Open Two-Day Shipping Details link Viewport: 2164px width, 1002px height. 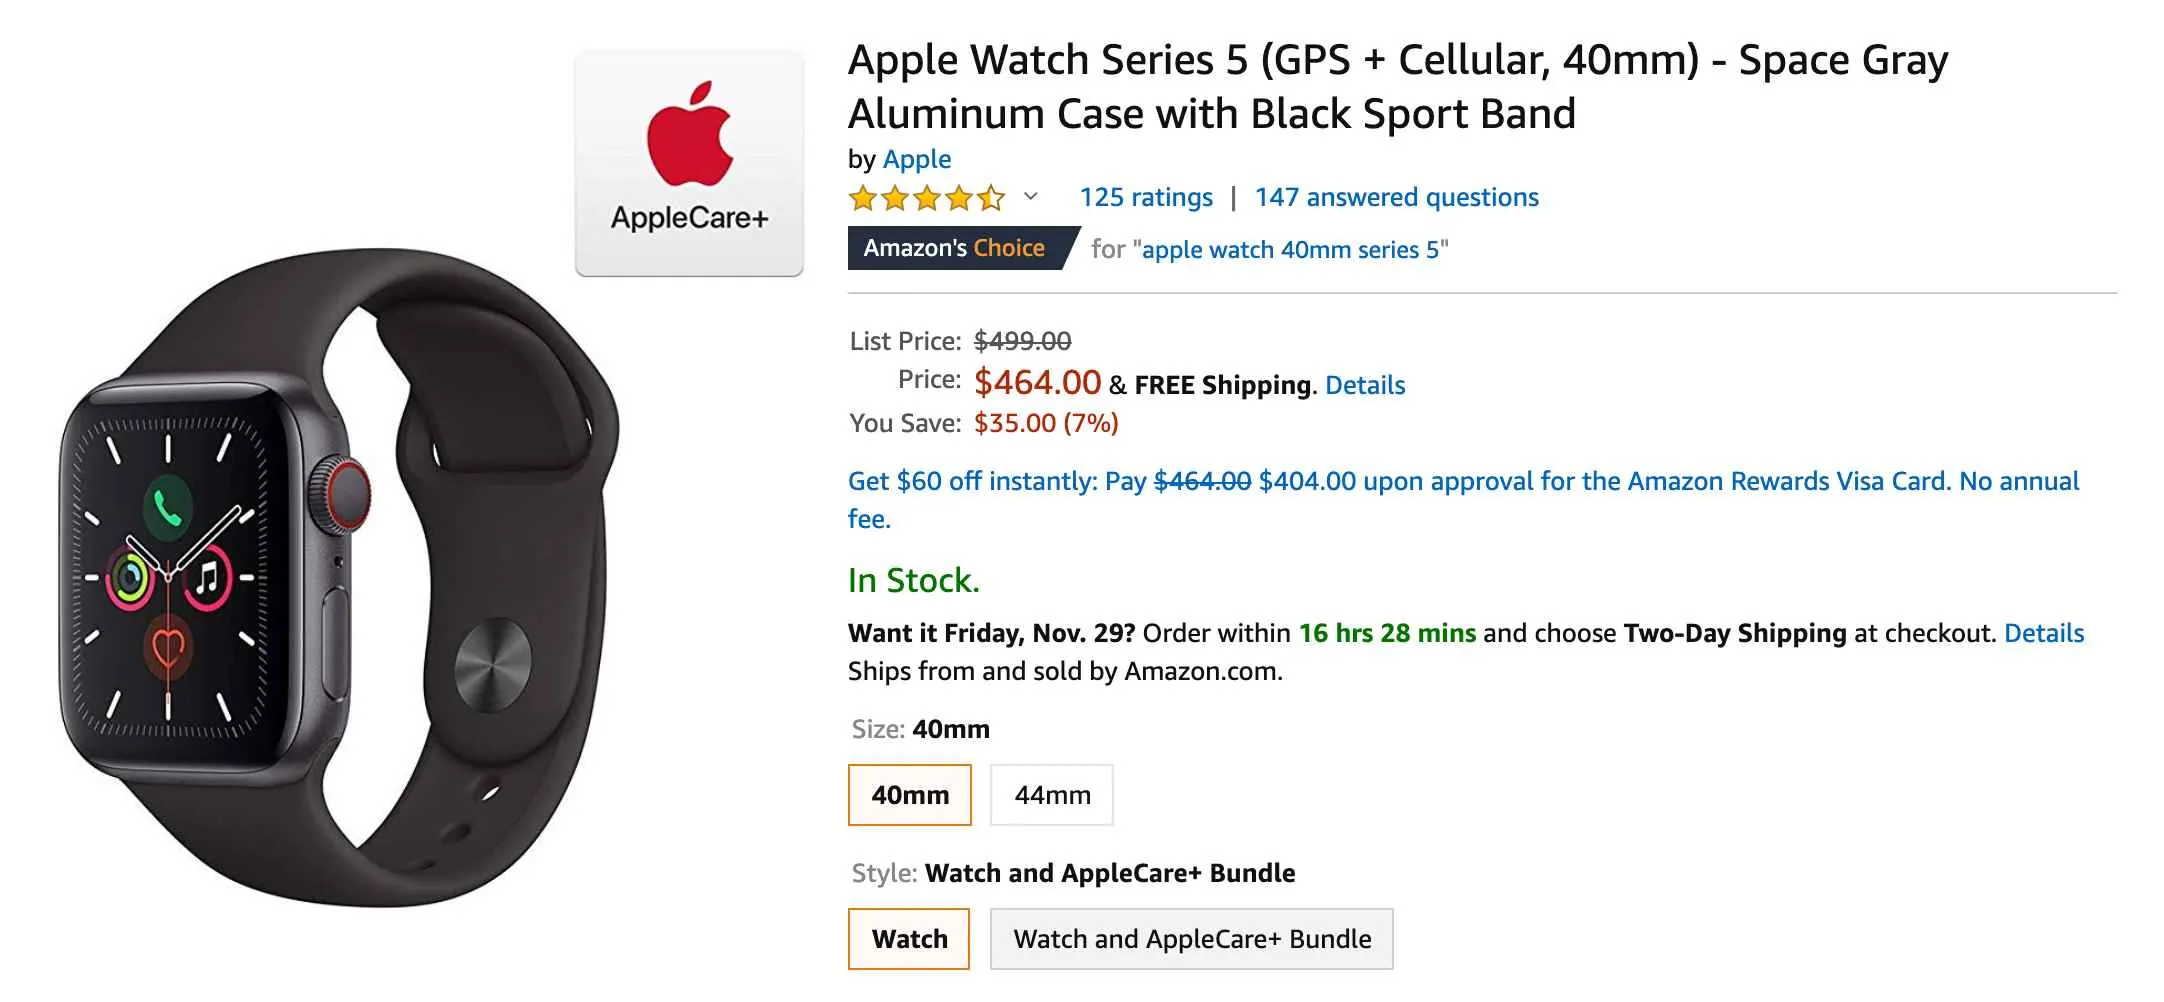pyautogui.click(x=2043, y=633)
